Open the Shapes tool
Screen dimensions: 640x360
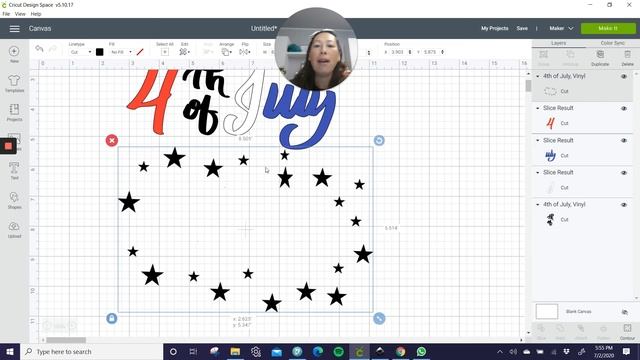[14, 198]
